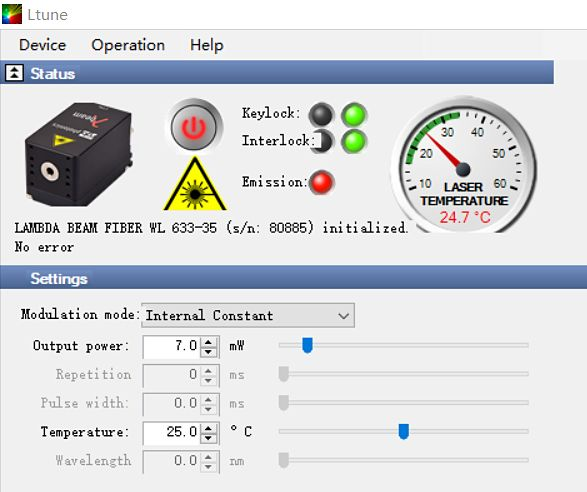Click the red laser power button
The height and width of the screenshot is (492, 587).
pyautogui.click(x=194, y=126)
